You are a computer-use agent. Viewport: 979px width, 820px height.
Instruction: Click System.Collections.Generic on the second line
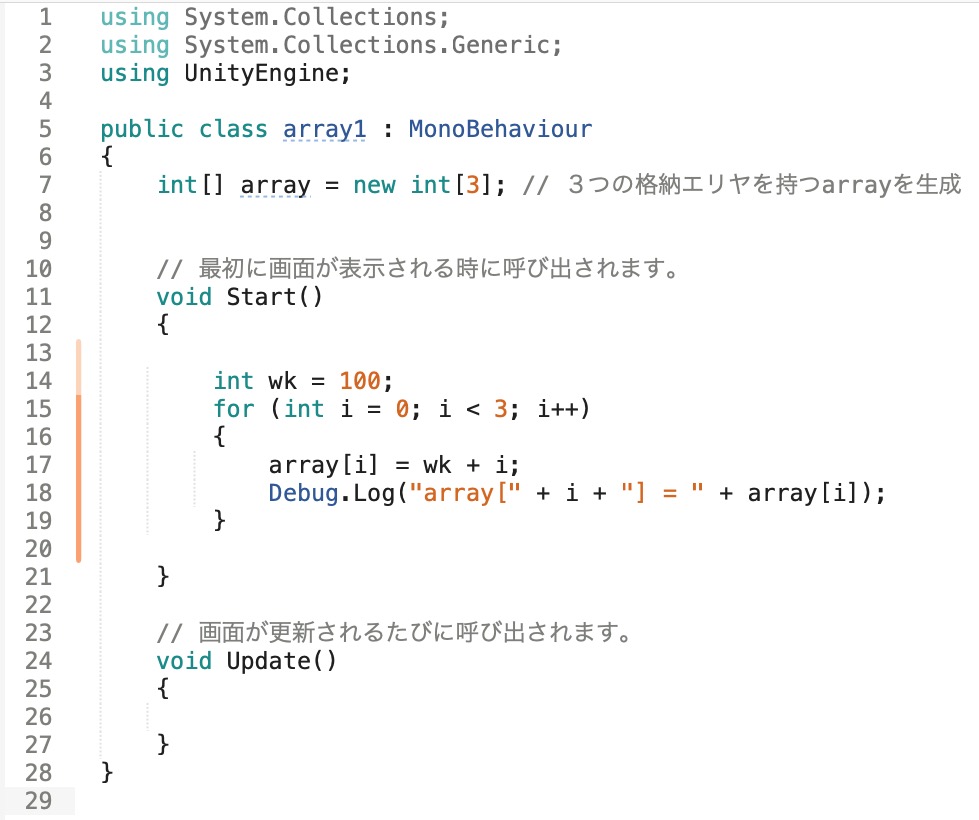367,45
